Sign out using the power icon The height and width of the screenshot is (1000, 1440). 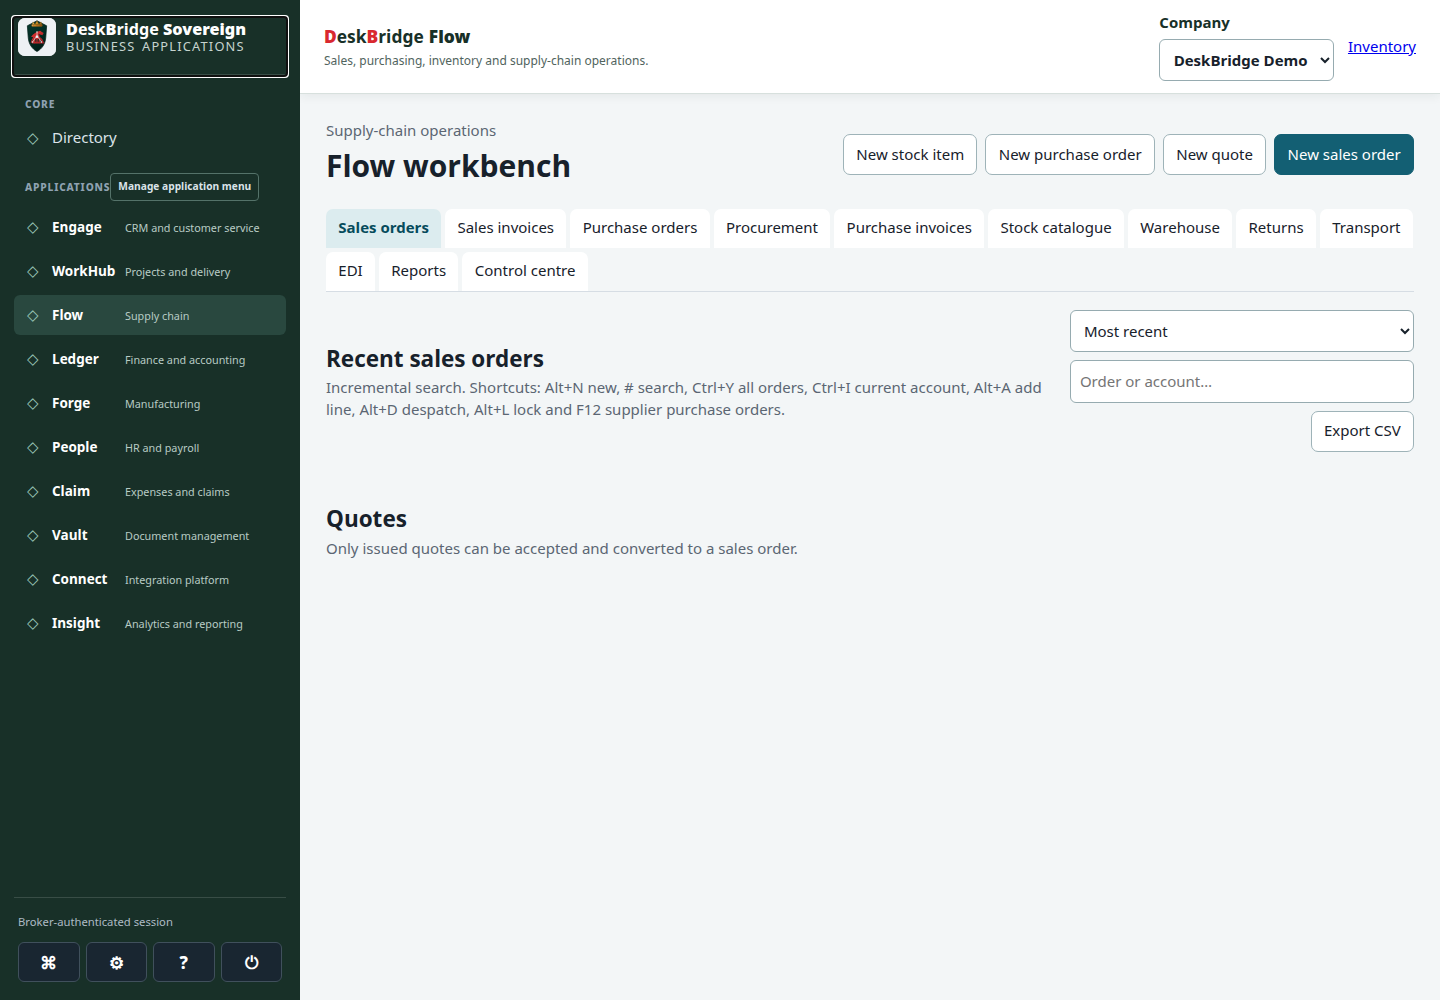[251, 962]
